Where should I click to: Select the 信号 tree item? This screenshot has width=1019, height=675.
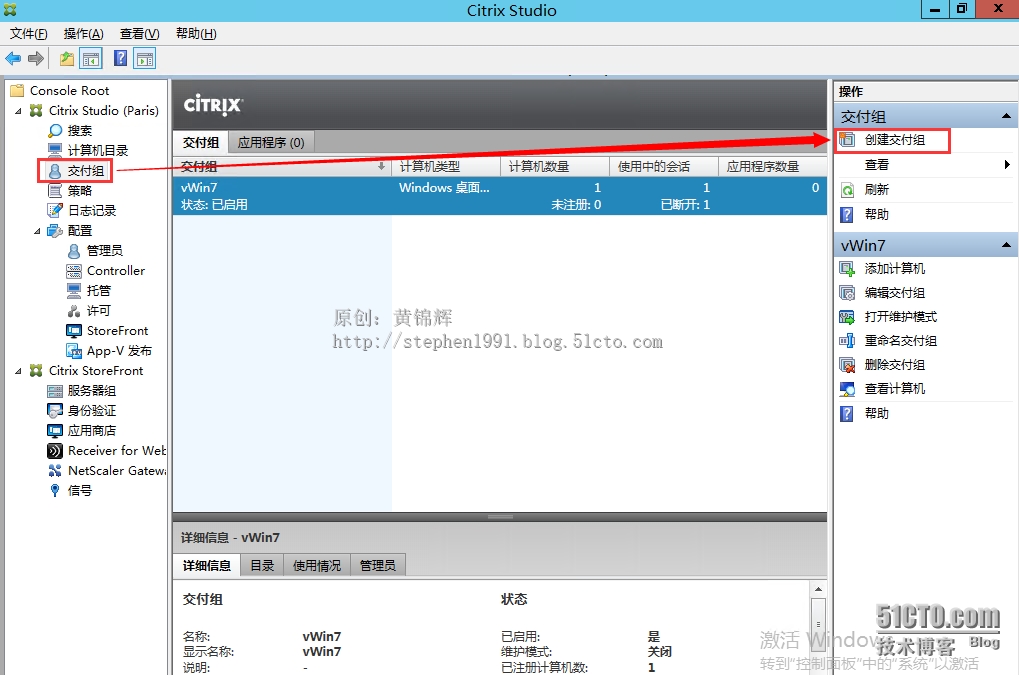(x=80, y=490)
